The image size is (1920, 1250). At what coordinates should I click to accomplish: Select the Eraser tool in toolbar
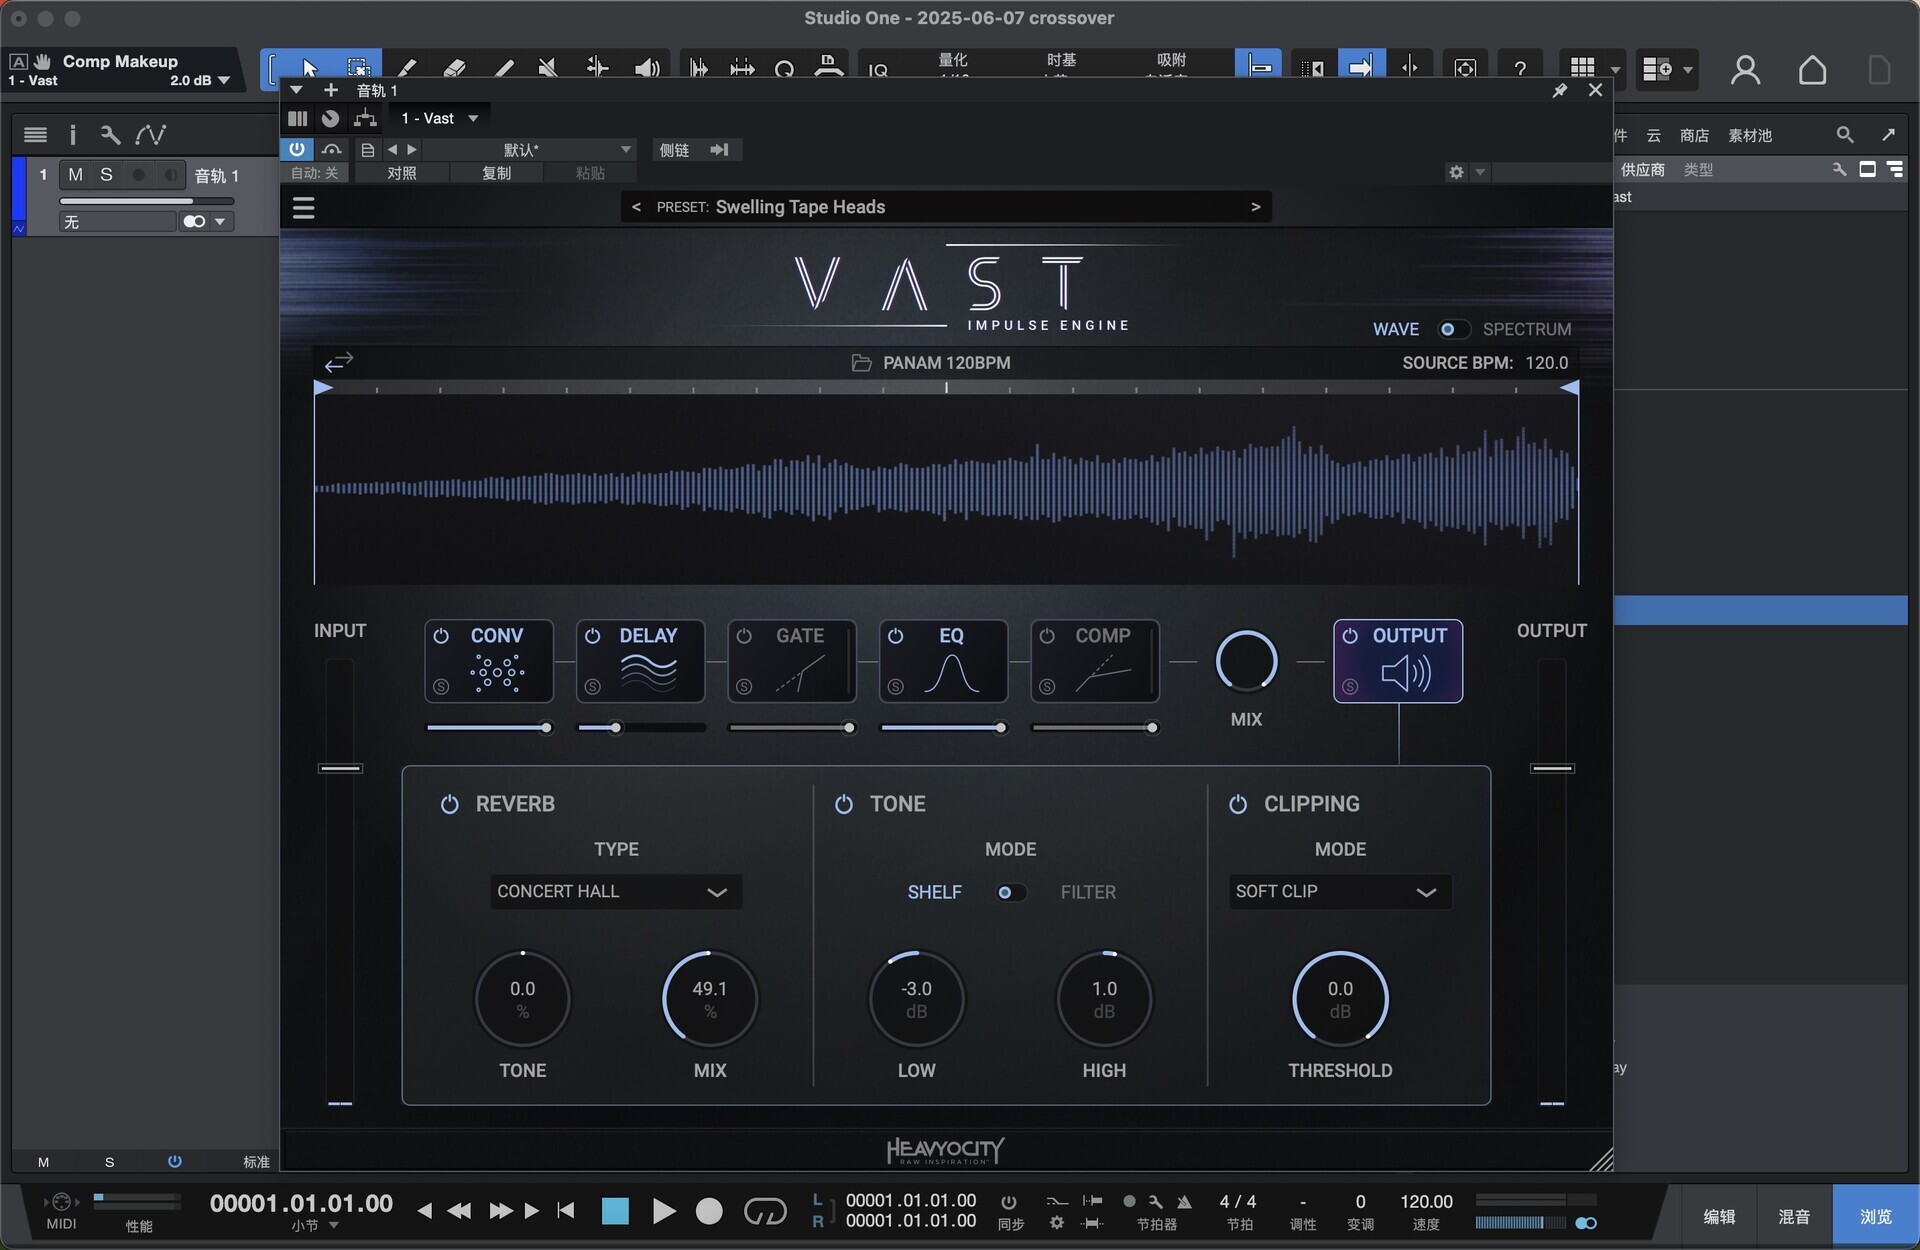coord(455,68)
